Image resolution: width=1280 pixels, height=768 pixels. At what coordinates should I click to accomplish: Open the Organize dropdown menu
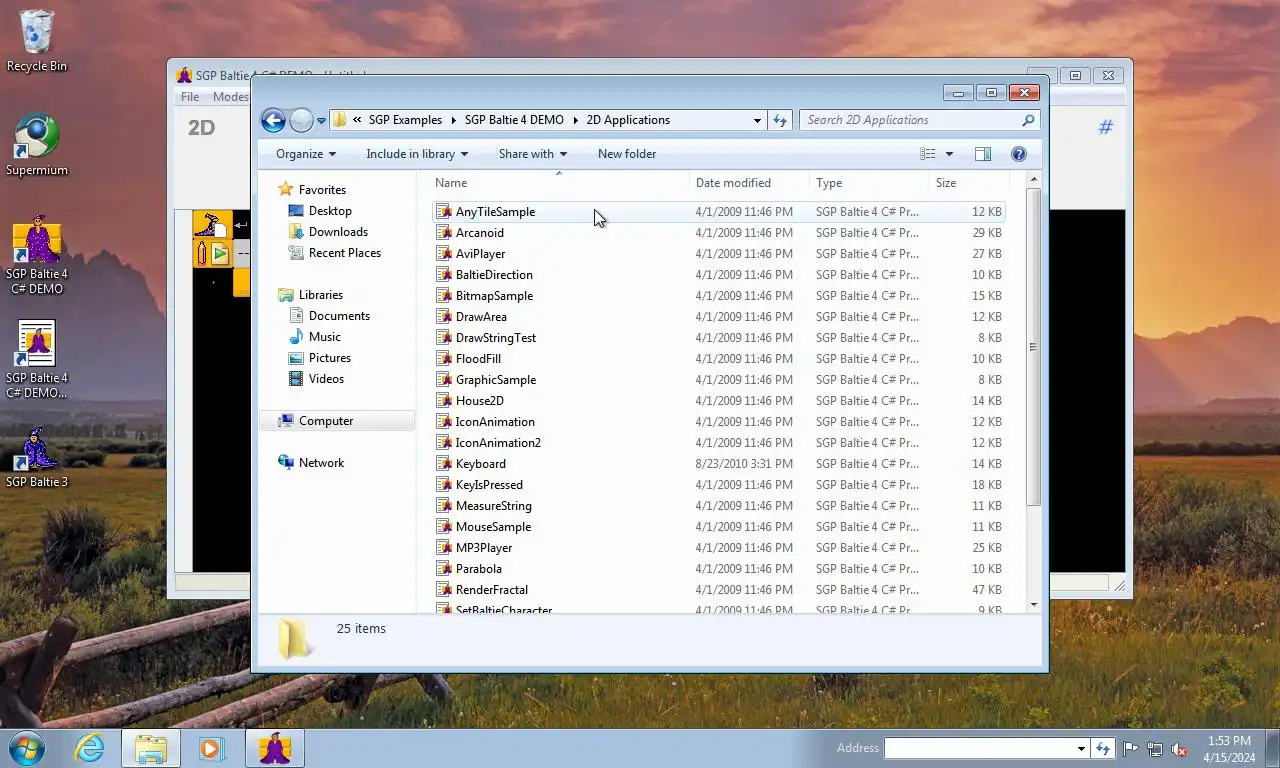click(x=306, y=154)
